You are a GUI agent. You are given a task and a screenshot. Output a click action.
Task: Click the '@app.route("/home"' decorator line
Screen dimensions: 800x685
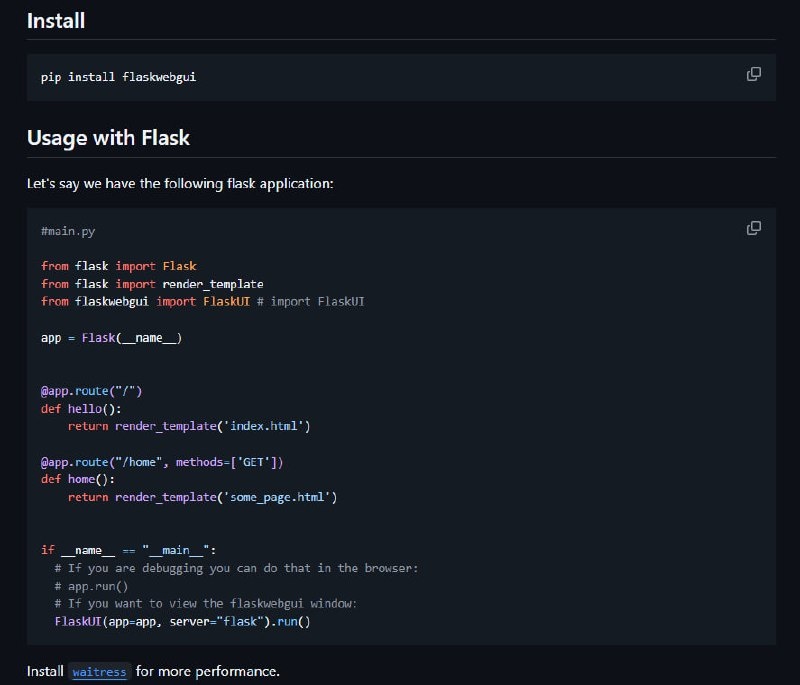[162, 462]
